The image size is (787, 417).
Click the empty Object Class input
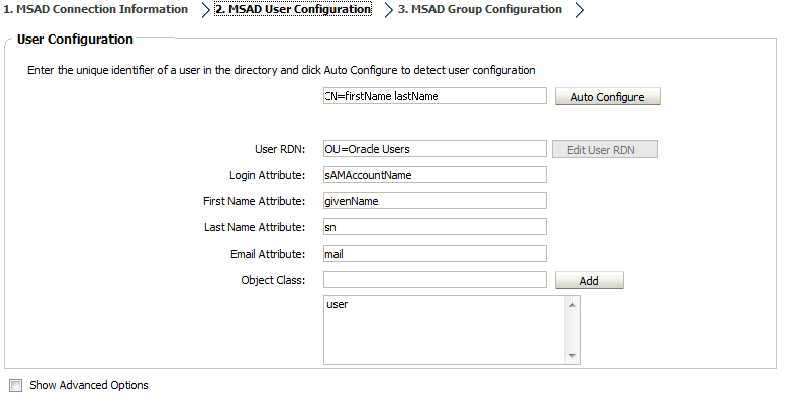[434, 280]
